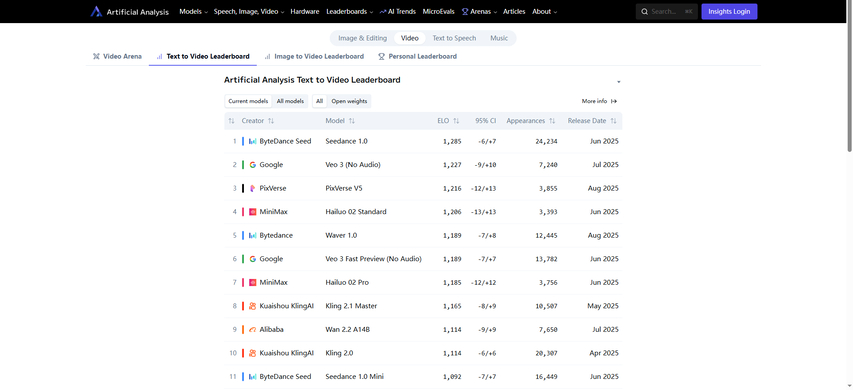
Task: Click Google logo in Veo 3 Fast Preview row
Action: (x=252, y=259)
